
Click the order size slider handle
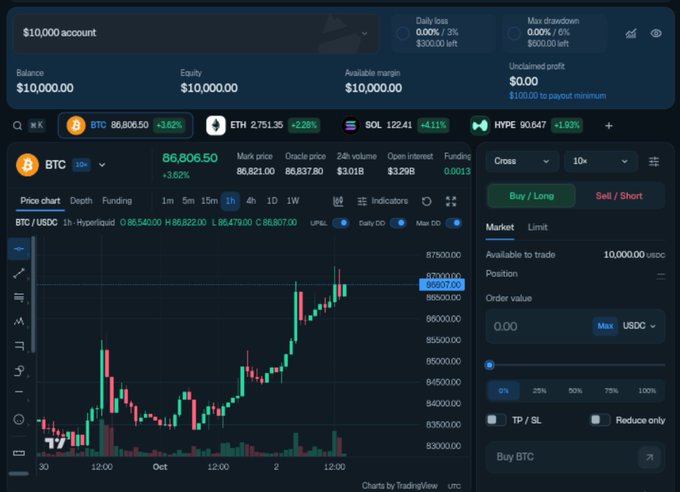click(x=489, y=365)
